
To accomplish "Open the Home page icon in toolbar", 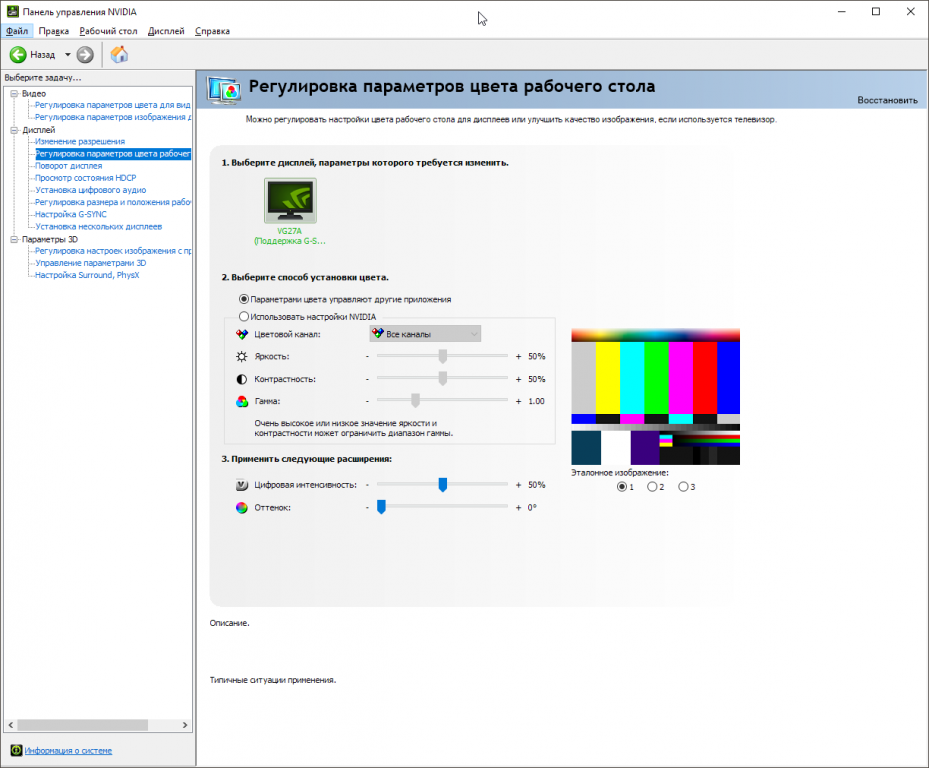I will [x=119, y=55].
